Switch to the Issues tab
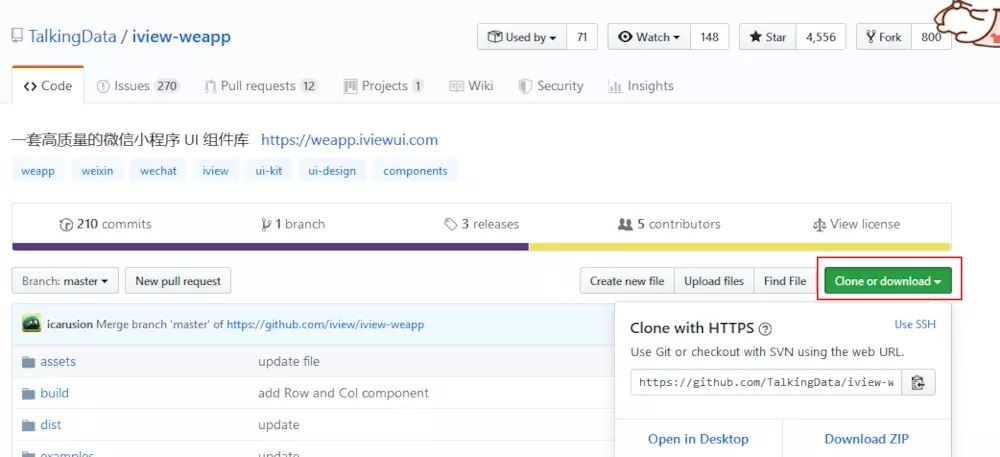The width and height of the screenshot is (1000, 457). [138, 85]
